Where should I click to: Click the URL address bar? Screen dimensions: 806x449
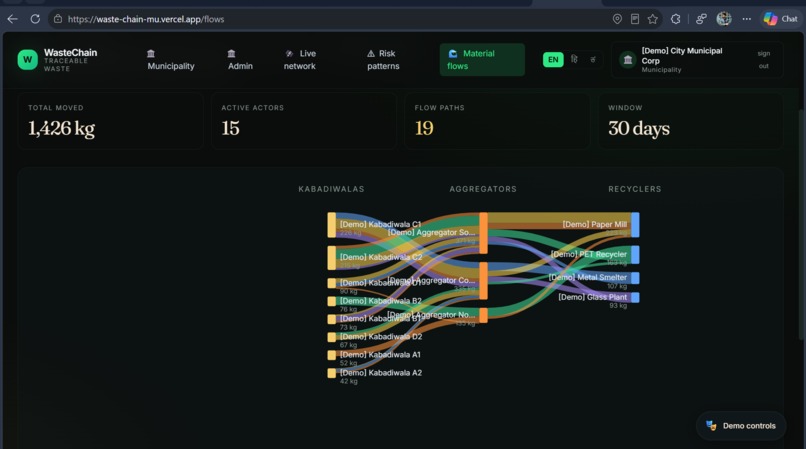point(329,19)
